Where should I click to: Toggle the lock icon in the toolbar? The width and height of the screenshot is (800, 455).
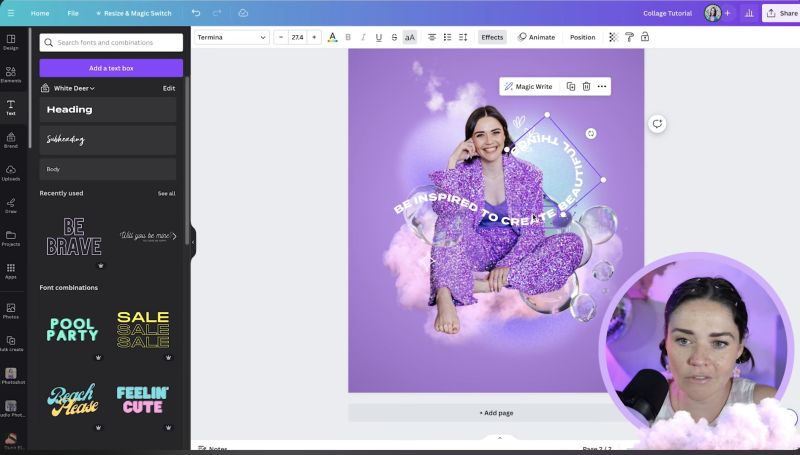(x=645, y=37)
